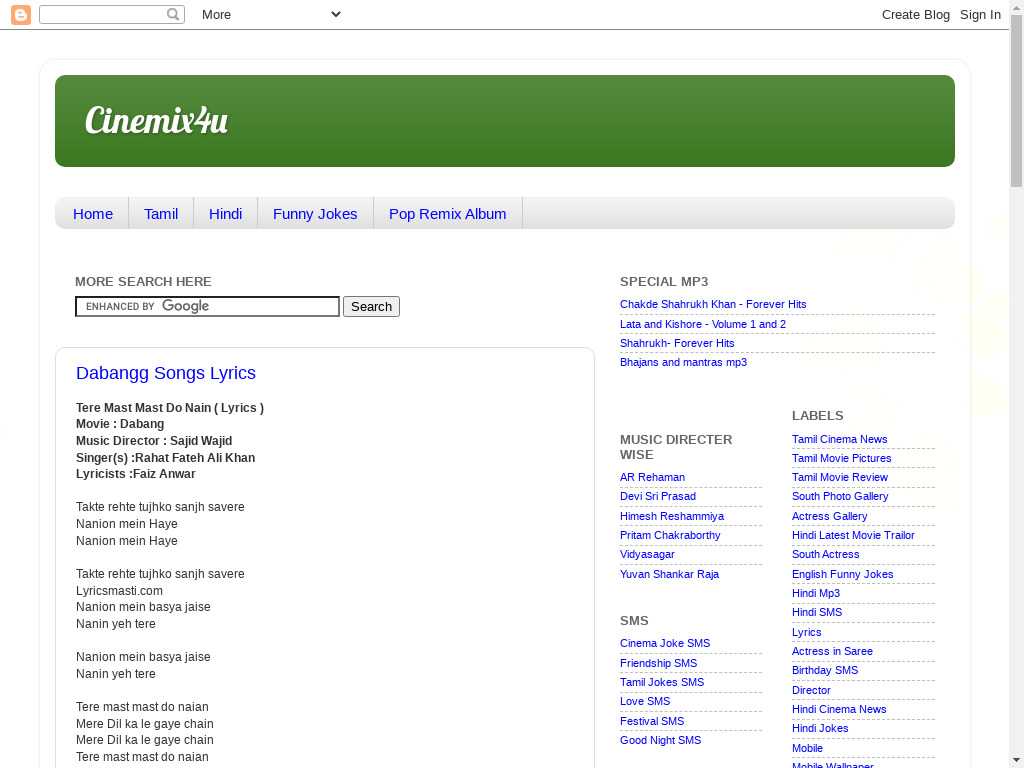Open Chakde Shahrukh Khan Forever Hits link
Image resolution: width=1024 pixels, height=768 pixels.
pyautogui.click(x=713, y=304)
